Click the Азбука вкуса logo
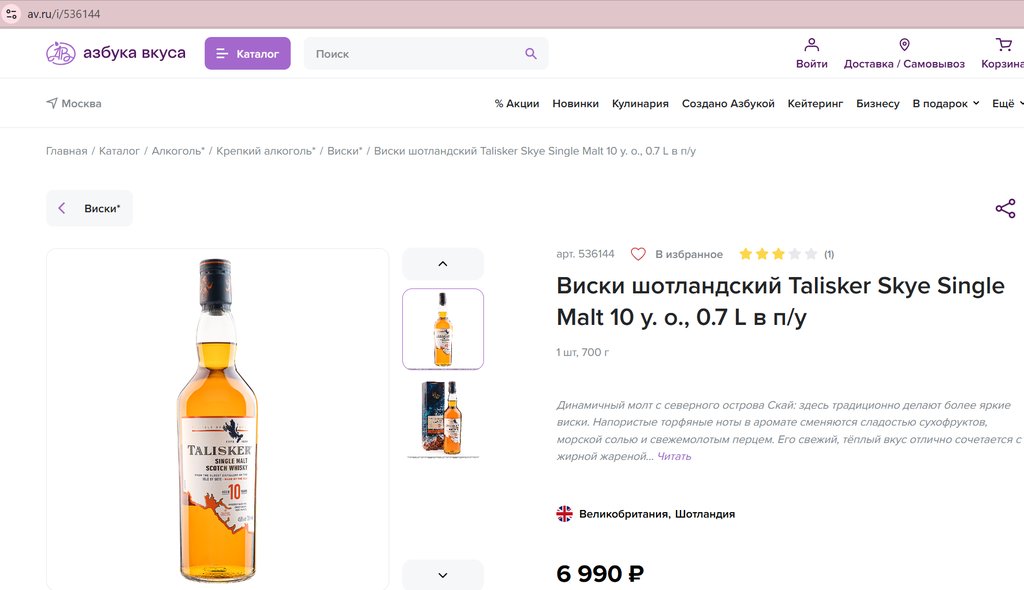Image resolution: width=1024 pixels, height=590 pixels. [116, 53]
